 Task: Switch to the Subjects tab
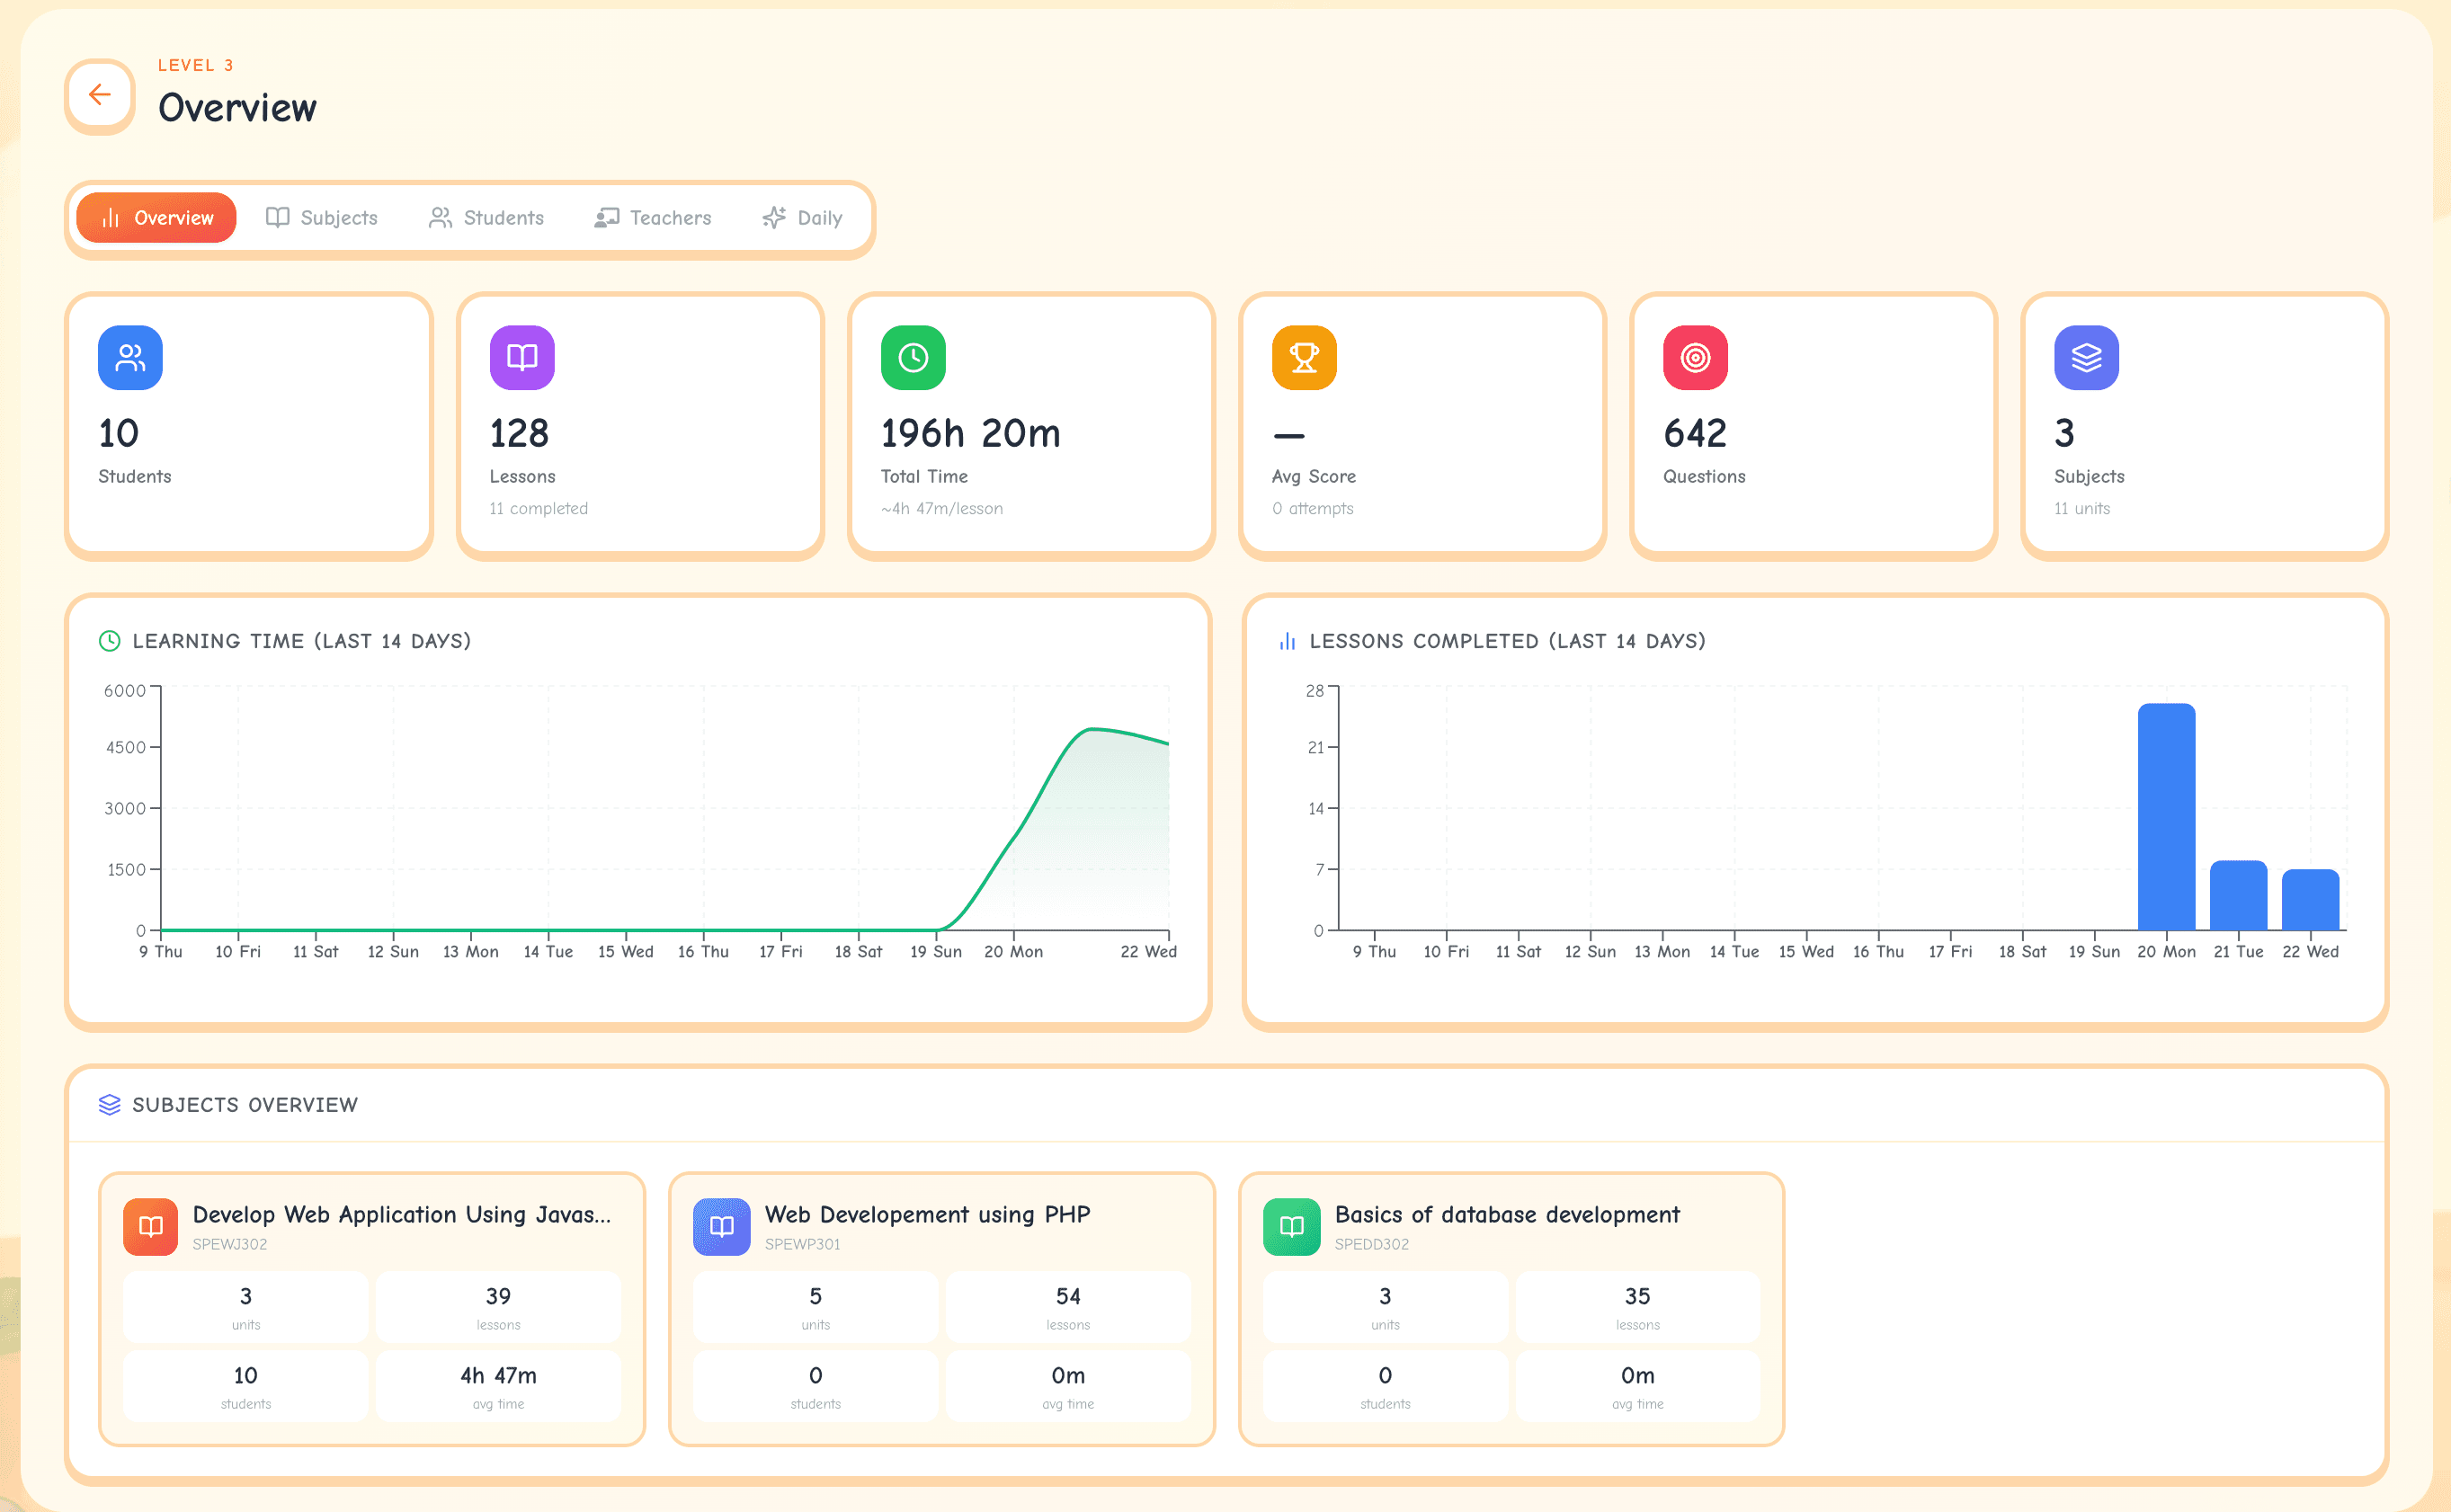[x=322, y=218]
